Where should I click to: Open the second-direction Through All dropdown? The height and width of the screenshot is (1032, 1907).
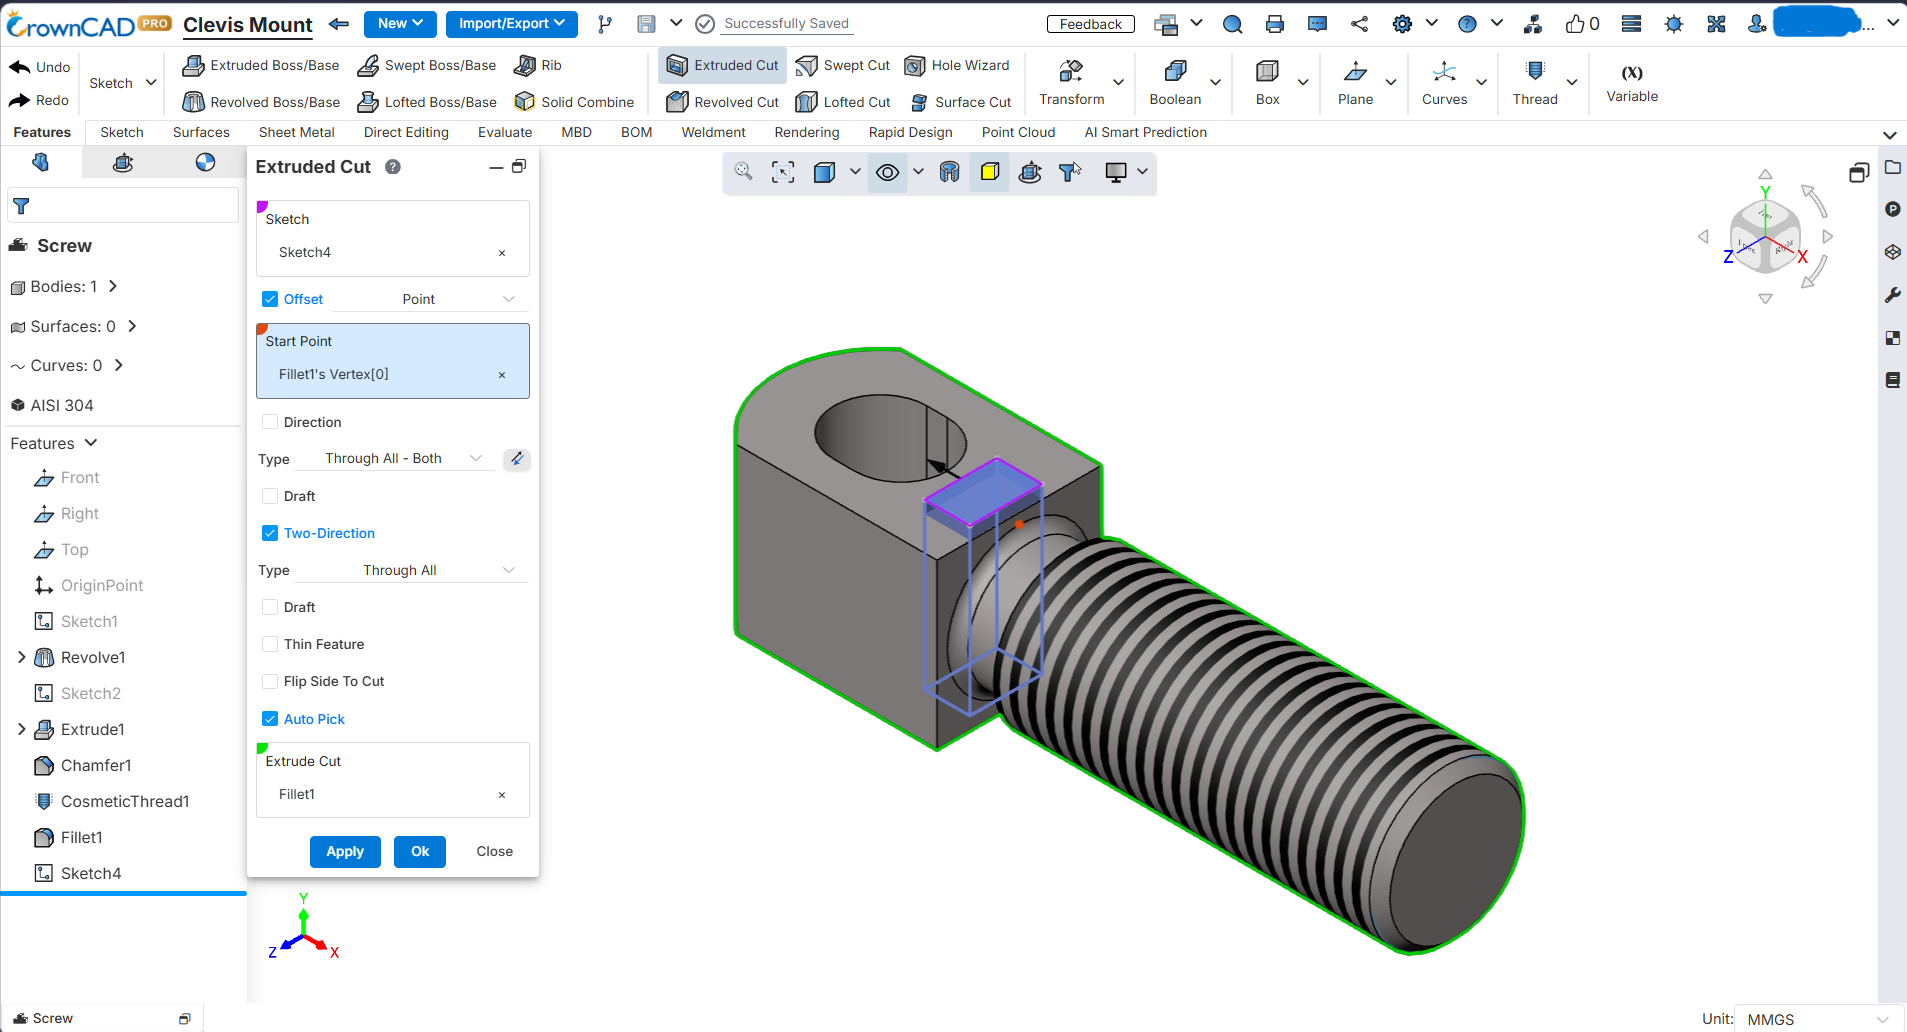coord(410,570)
